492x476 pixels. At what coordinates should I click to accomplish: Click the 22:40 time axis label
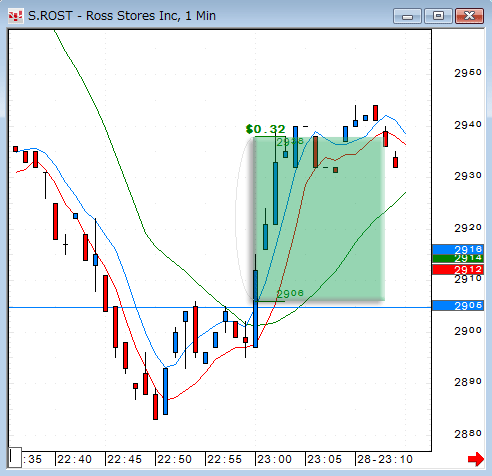tap(74, 459)
